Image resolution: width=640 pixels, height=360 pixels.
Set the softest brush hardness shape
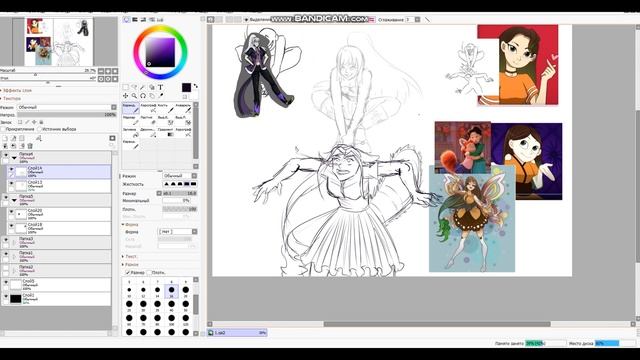tap(166, 184)
